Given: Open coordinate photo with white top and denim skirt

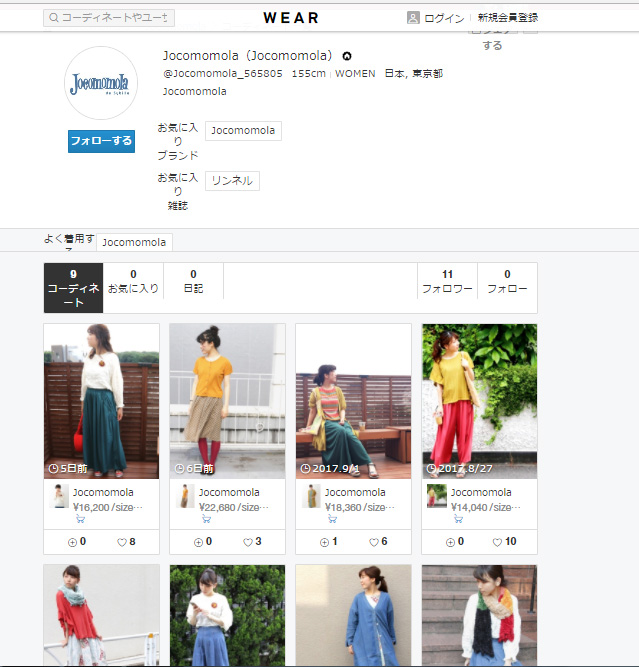Looking at the screenshot, I should pyautogui.click(x=227, y=615).
